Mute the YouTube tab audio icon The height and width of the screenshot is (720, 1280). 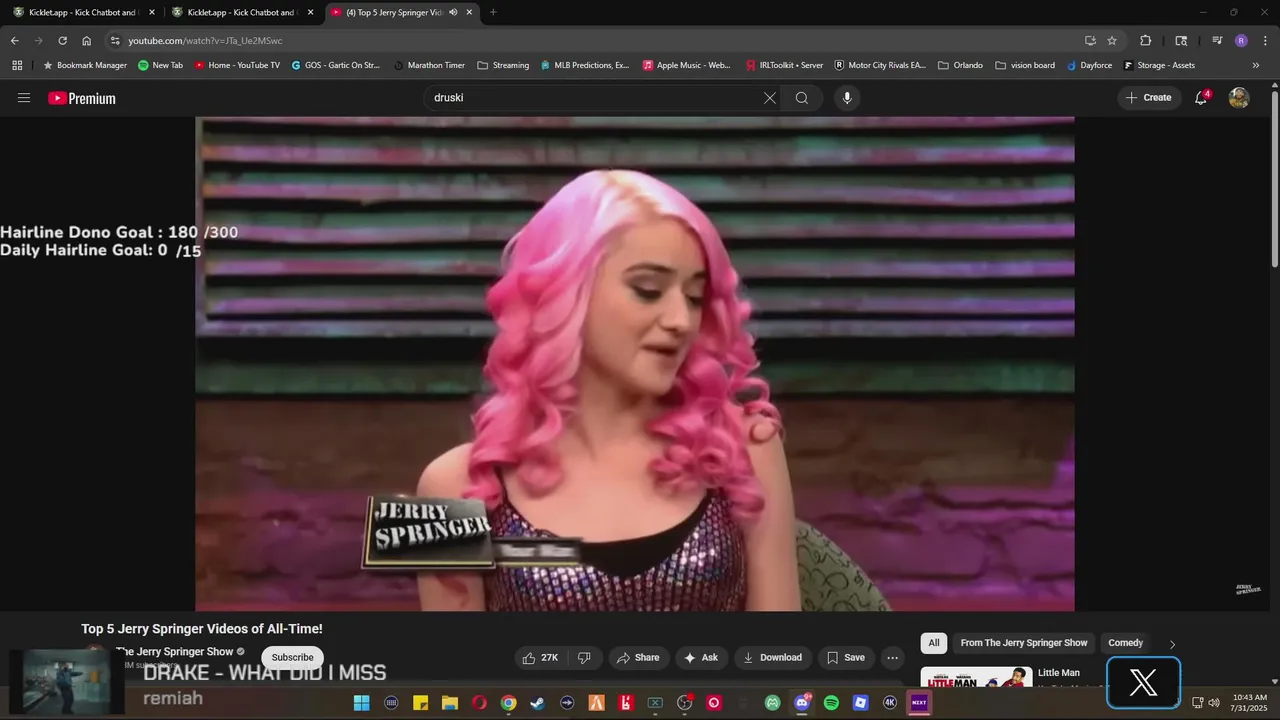pyautogui.click(x=453, y=12)
